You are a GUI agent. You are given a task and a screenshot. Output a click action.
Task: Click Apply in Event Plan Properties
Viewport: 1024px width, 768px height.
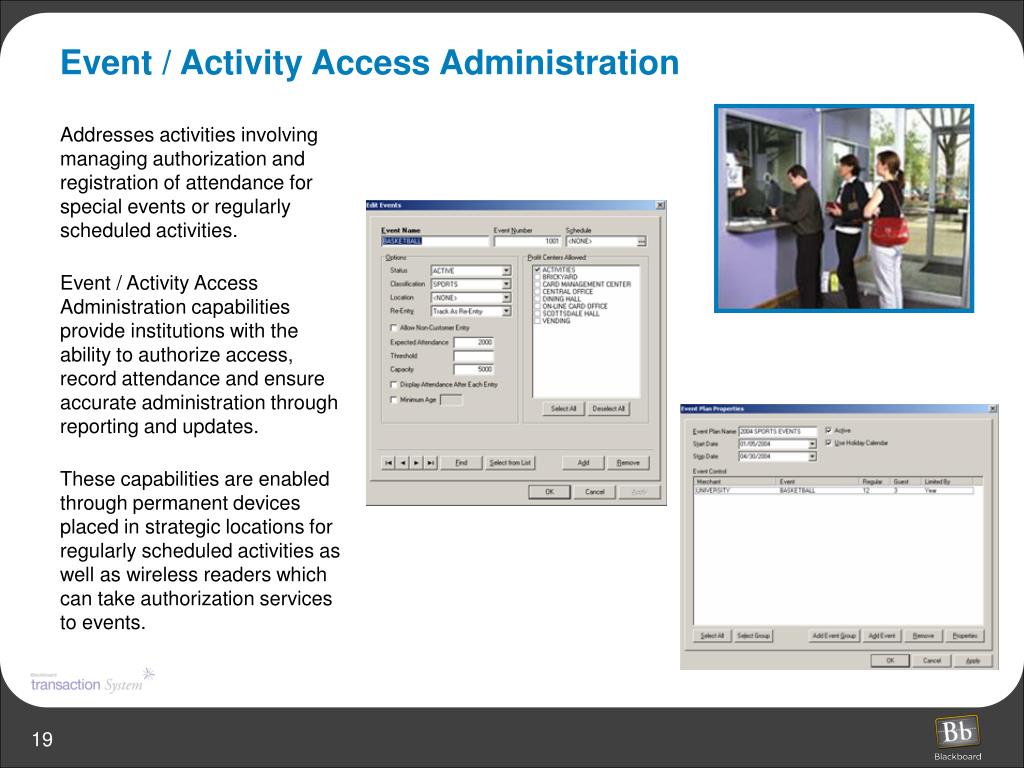[973, 661]
